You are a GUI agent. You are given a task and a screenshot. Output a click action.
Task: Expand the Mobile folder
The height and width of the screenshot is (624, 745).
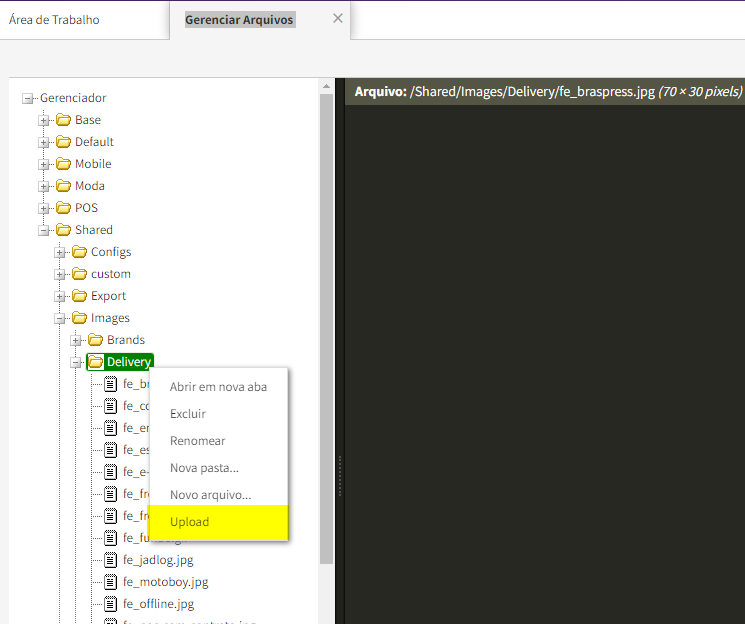click(44, 165)
